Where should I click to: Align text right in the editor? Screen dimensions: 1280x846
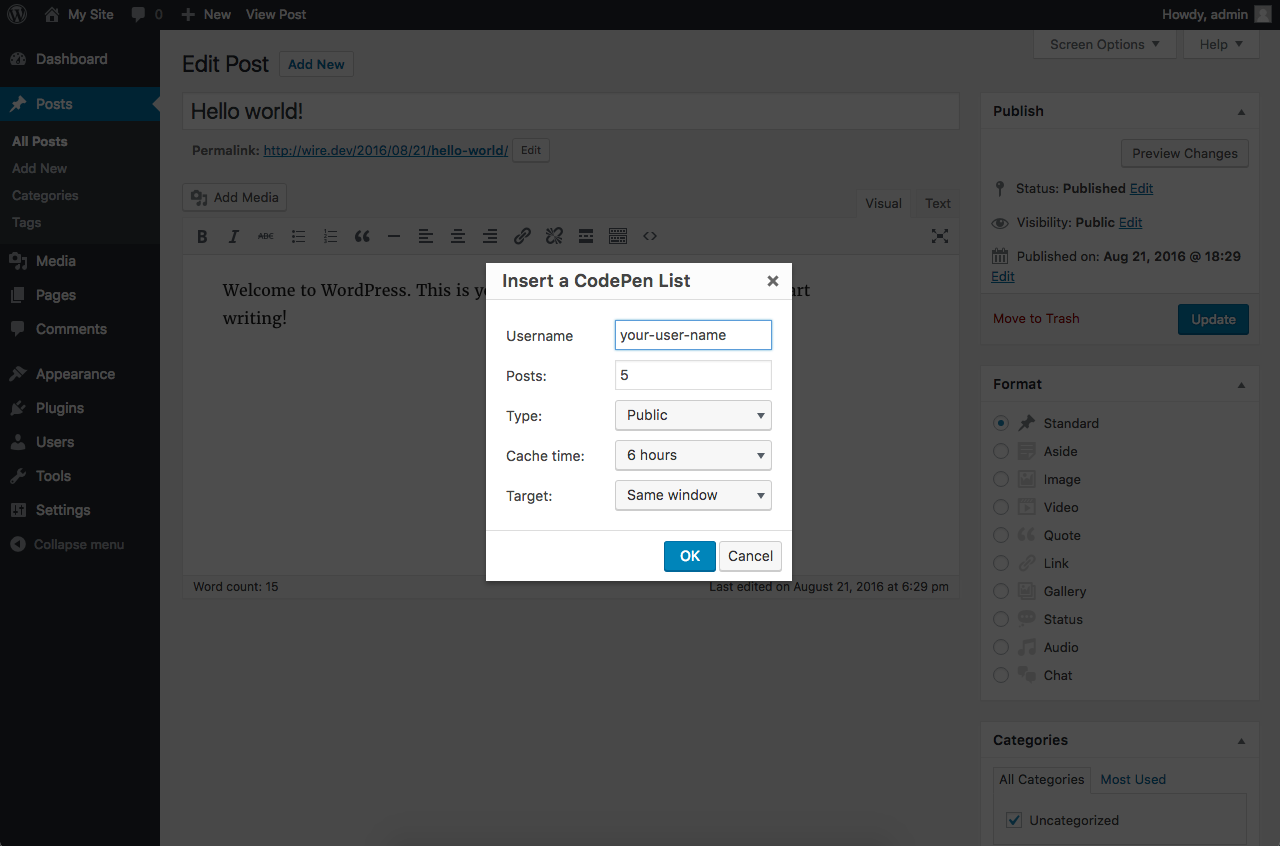(x=490, y=236)
